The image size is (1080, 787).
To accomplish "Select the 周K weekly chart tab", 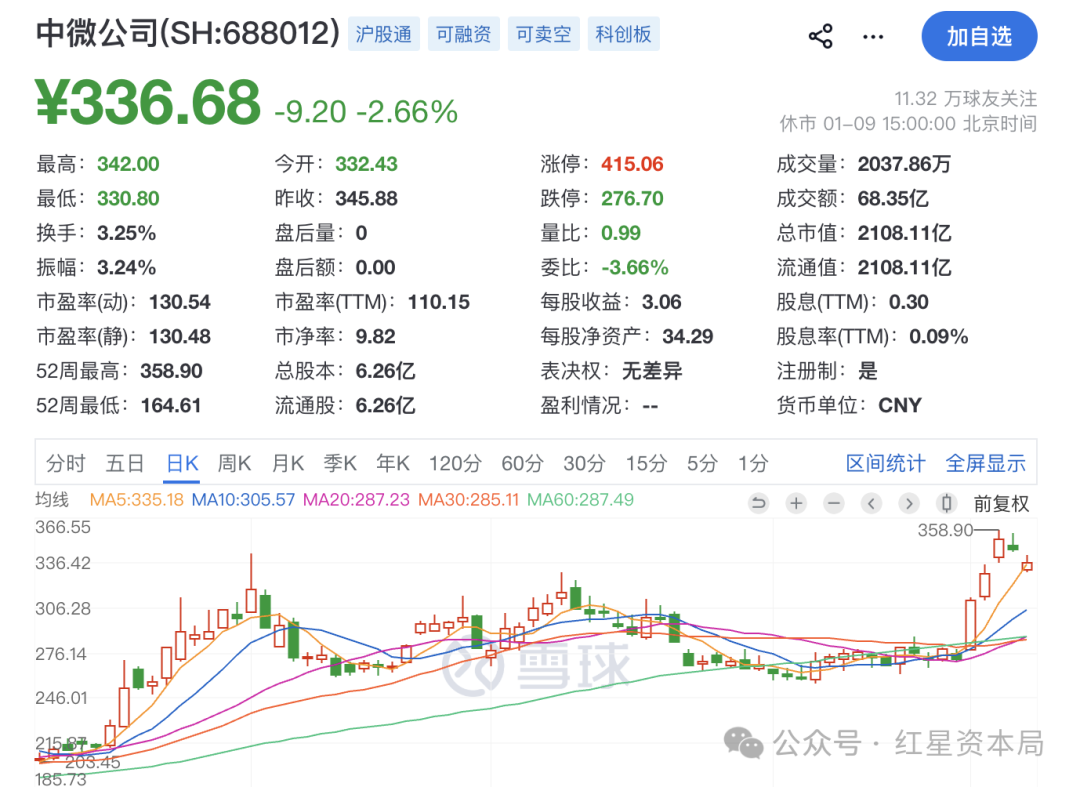I will 234,463.
